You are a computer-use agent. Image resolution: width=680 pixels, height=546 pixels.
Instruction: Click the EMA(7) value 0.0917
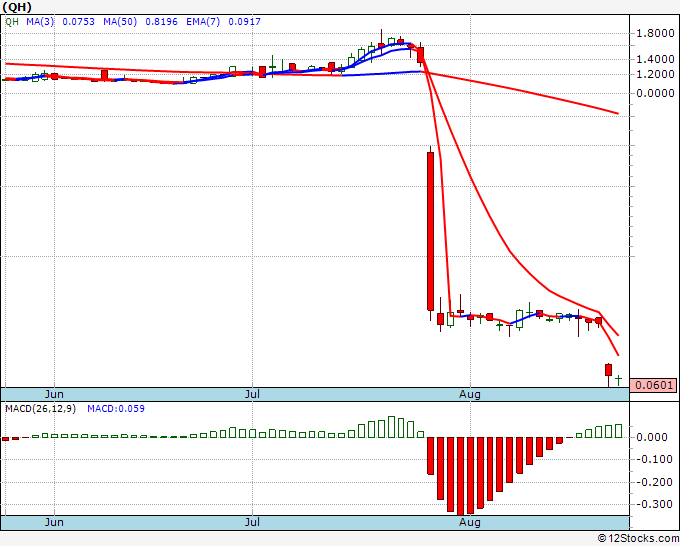[245, 21]
